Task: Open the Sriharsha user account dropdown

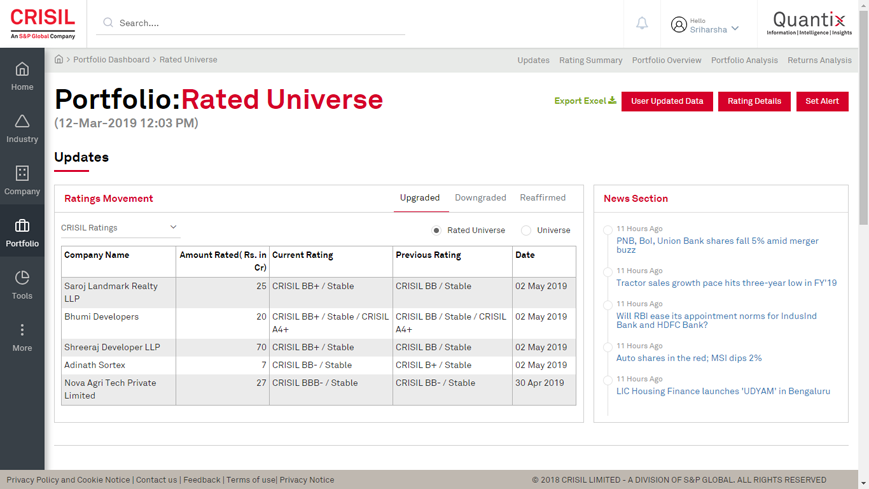Action: point(706,25)
